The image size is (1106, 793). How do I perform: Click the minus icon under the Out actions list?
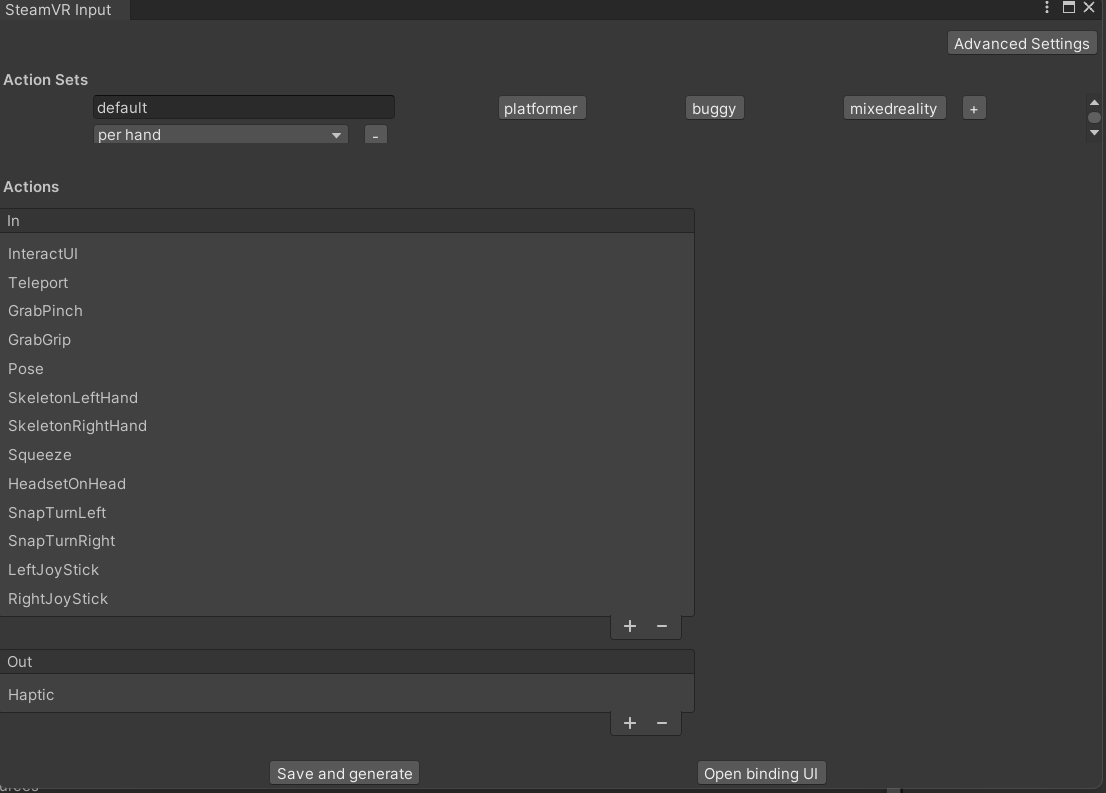pos(662,722)
